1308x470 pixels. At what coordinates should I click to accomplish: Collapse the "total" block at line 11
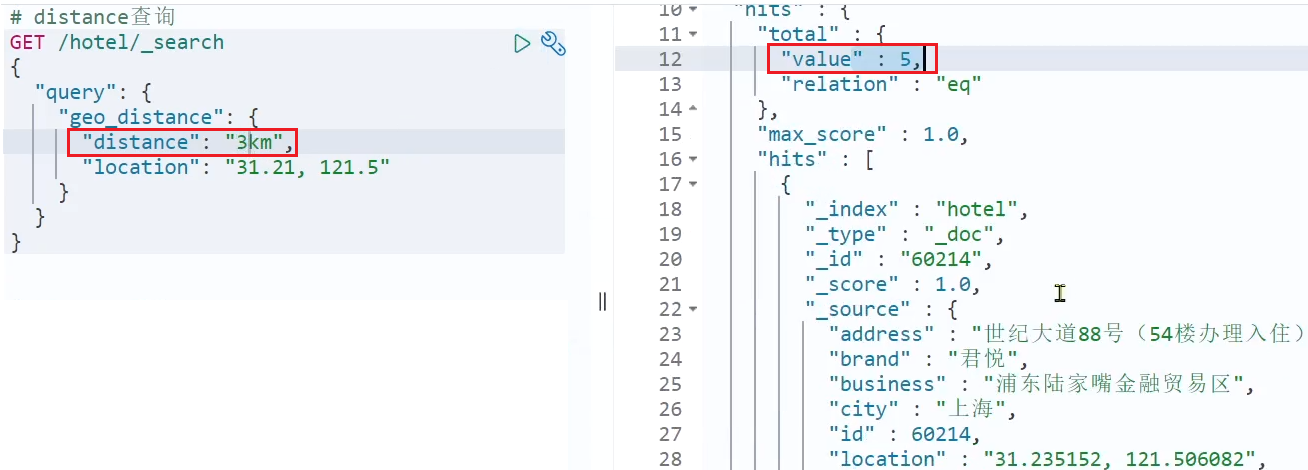coord(694,35)
